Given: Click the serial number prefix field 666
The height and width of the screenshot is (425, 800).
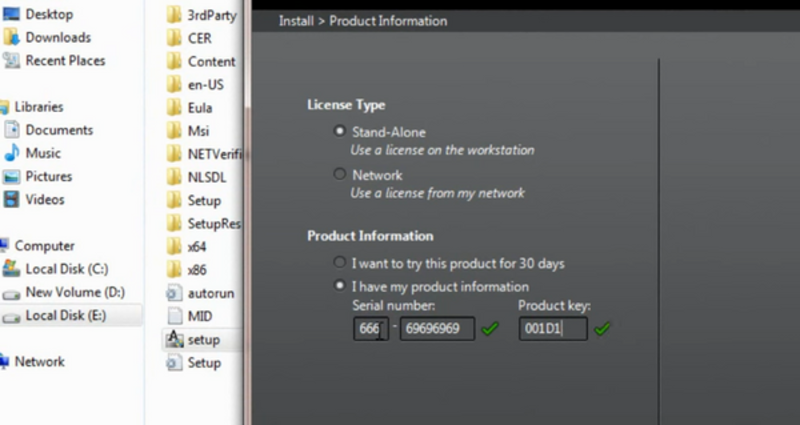Looking at the screenshot, I should point(371,329).
